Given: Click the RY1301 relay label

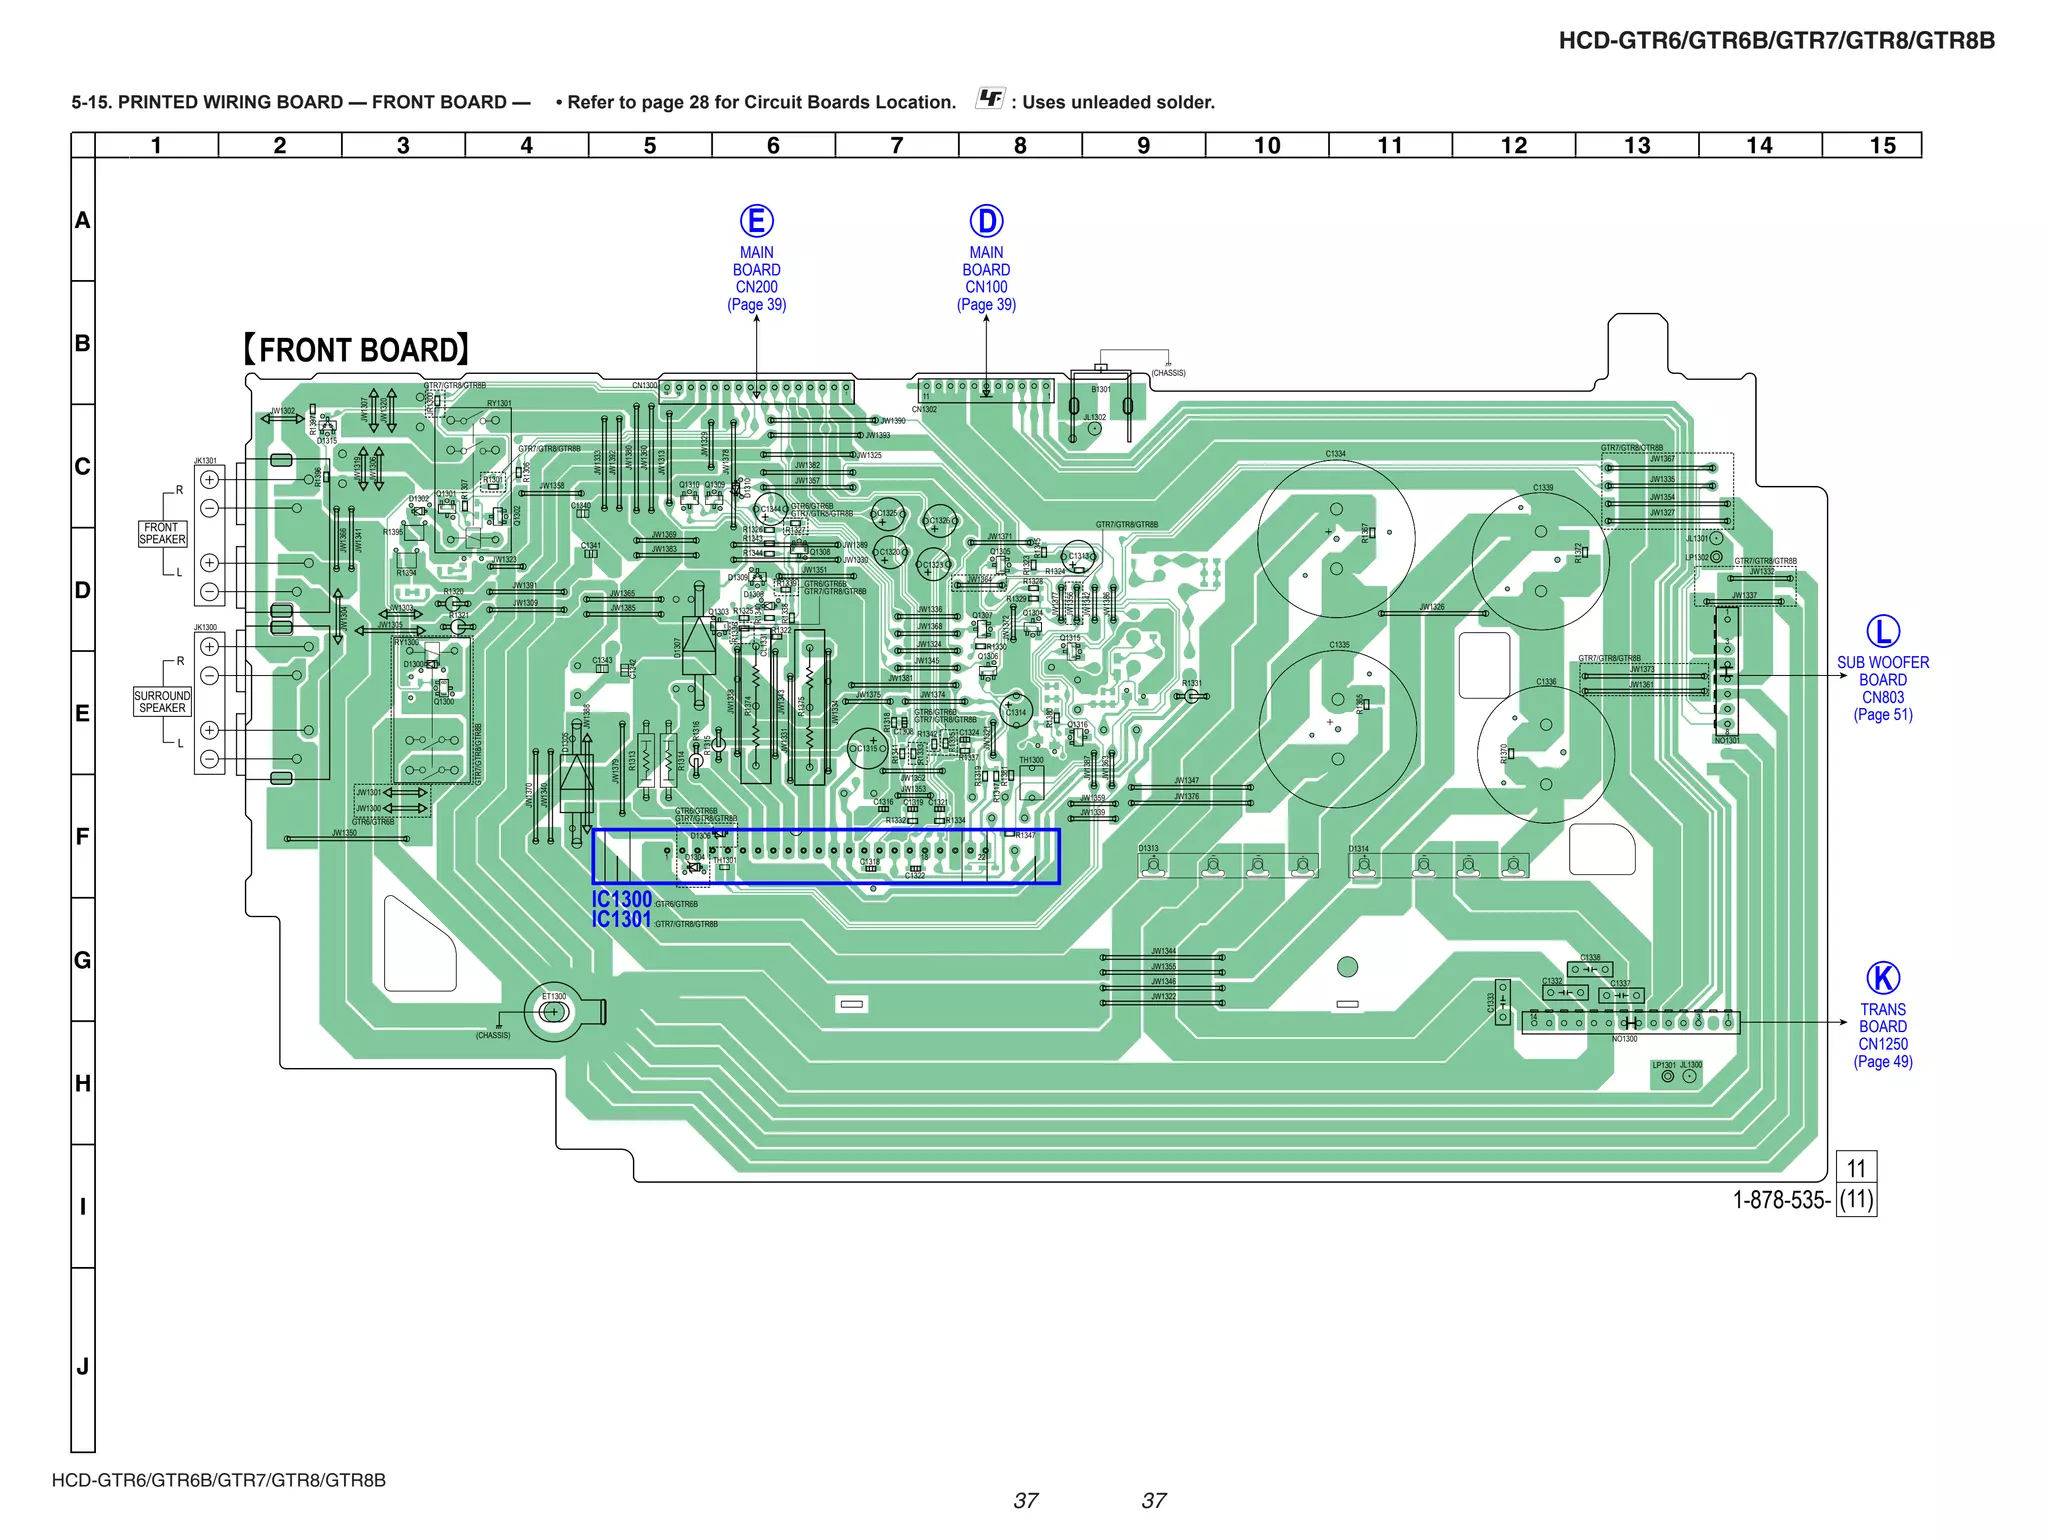Looking at the screenshot, I should pos(499,404).
